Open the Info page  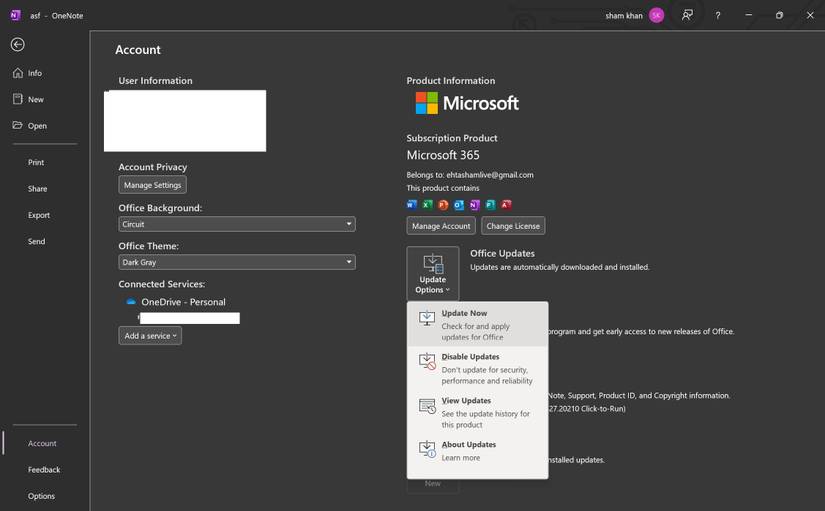[x=34, y=73]
